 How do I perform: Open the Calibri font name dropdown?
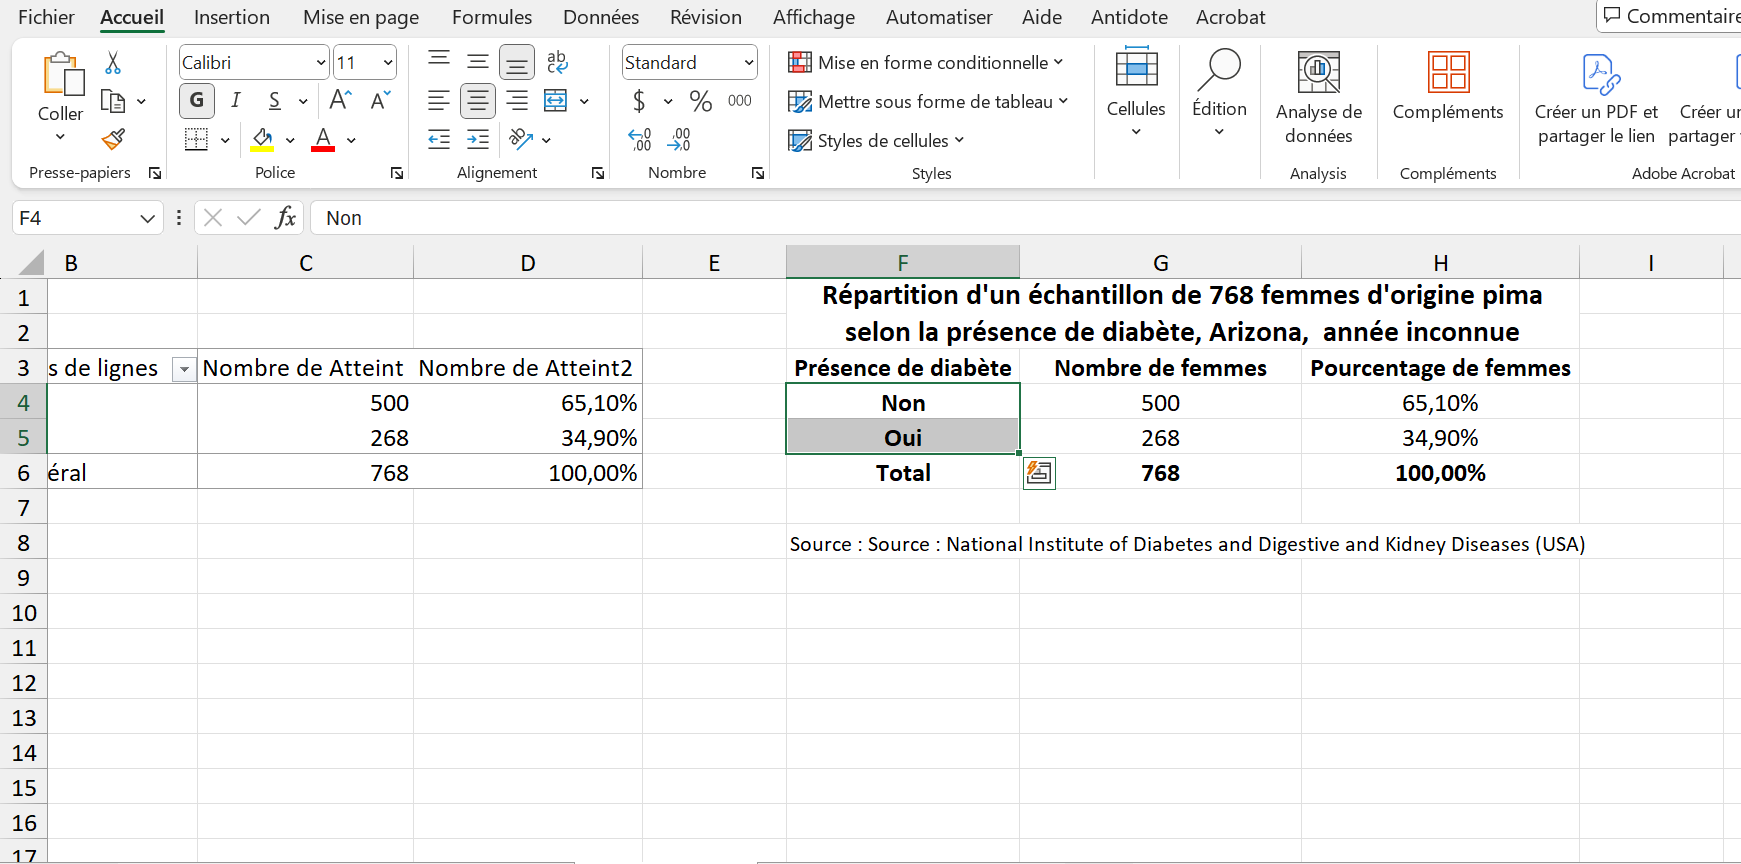[321, 63]
